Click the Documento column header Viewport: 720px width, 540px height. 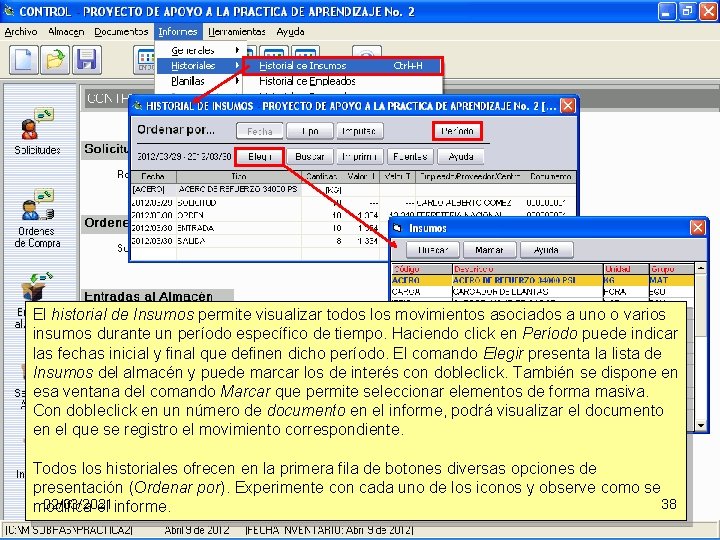(550, 177)
